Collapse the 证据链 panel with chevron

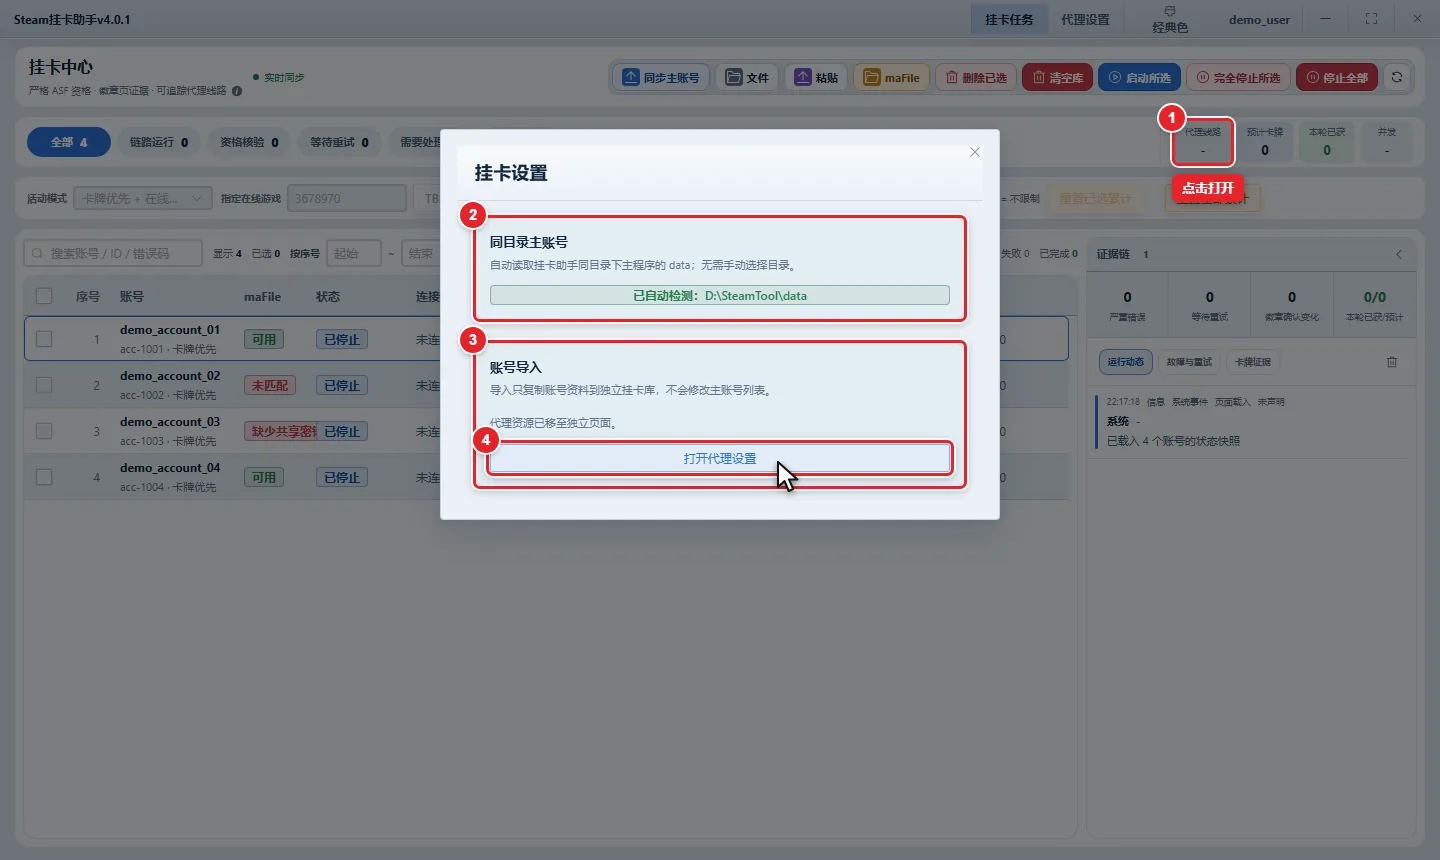coord(1399,254)
